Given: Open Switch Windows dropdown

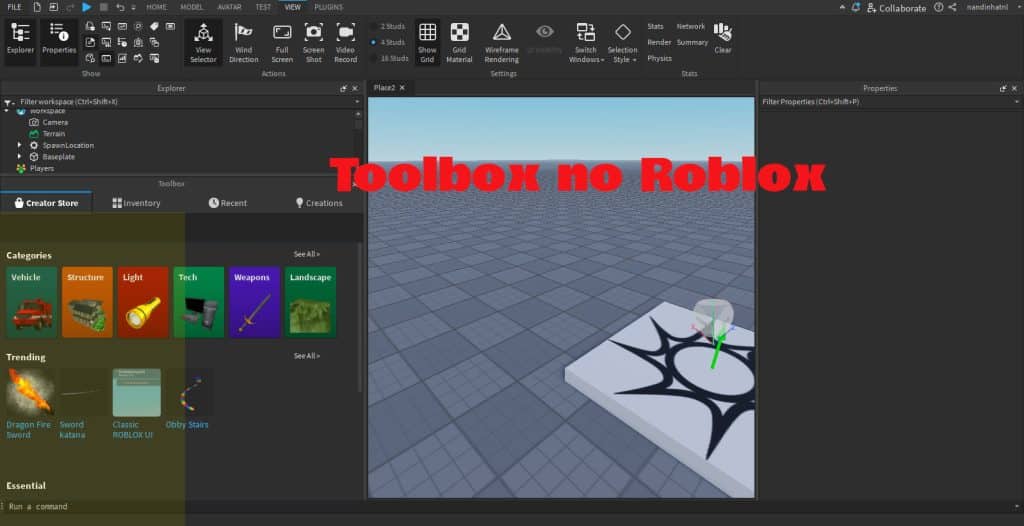Looking at the screenshot, I should [586, 42].
